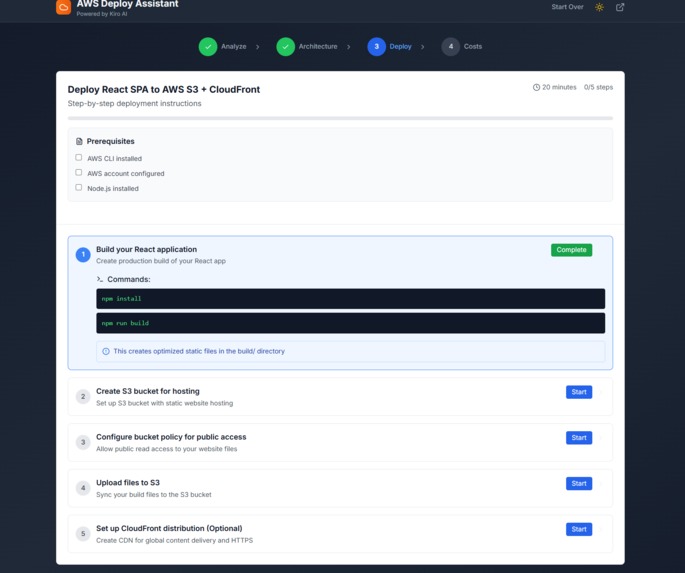The width and height of the screenshot is (685, 573).
Task: Click the Prerequisites heading text
Action: pos(111,142)
